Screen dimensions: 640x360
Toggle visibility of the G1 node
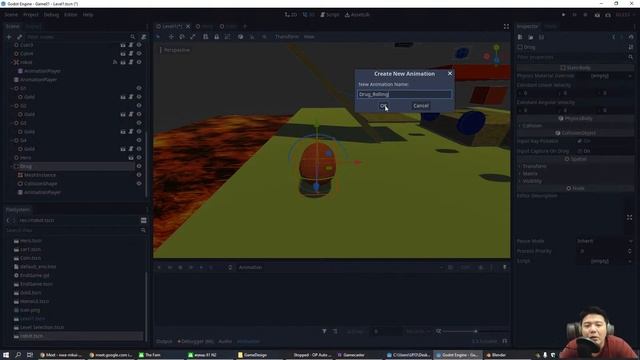pos(139,88)
